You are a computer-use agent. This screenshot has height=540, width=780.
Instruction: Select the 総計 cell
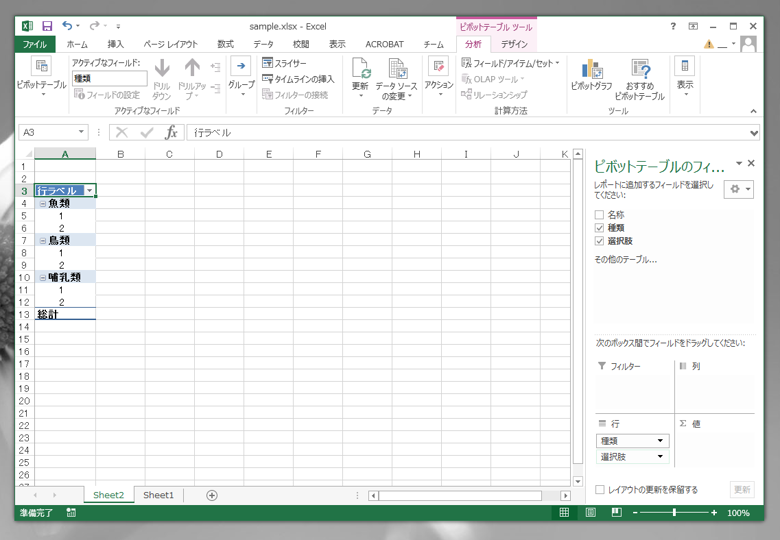pyautogui.click(x=65, y=314)
